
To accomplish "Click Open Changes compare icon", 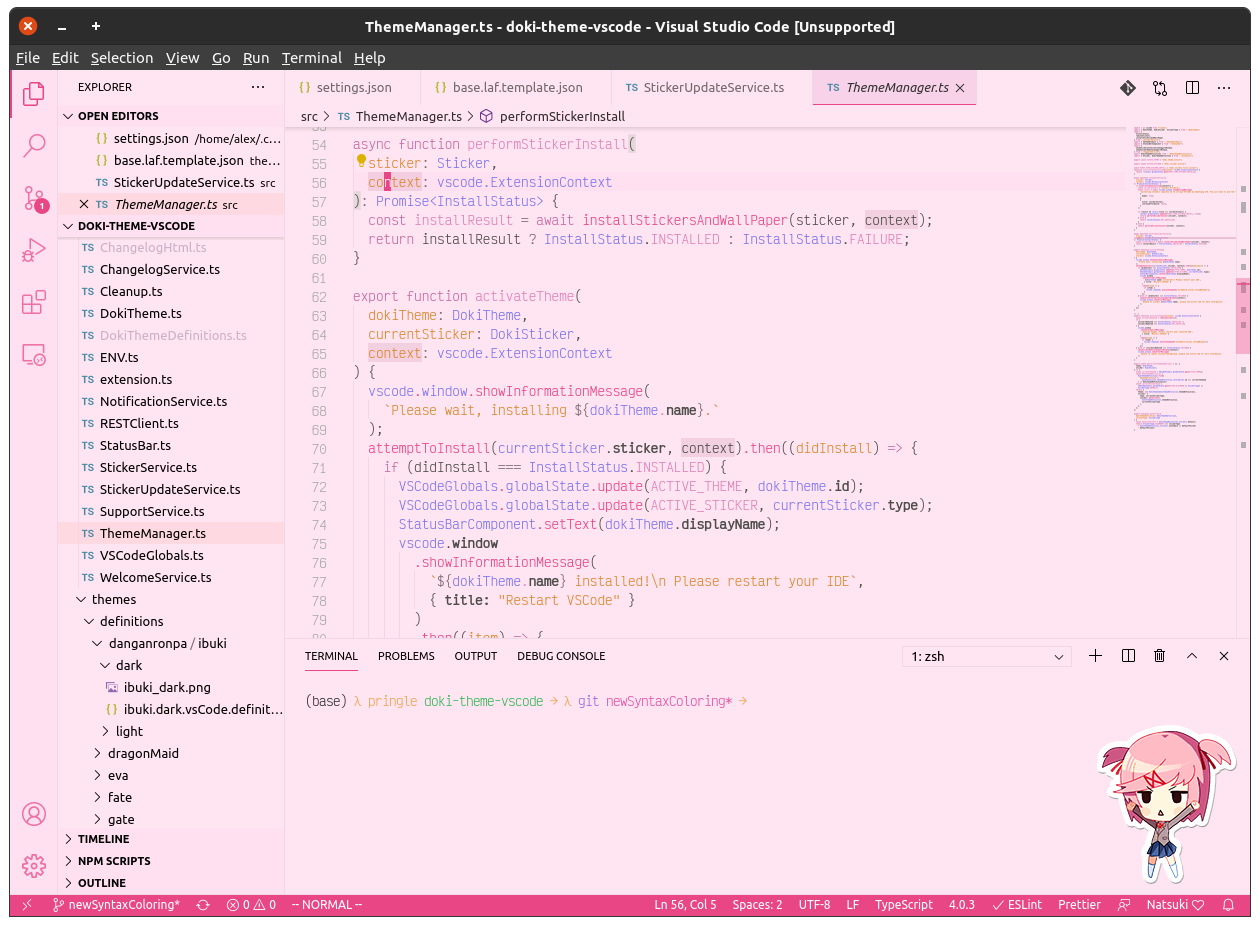I will pos(1160,88).
